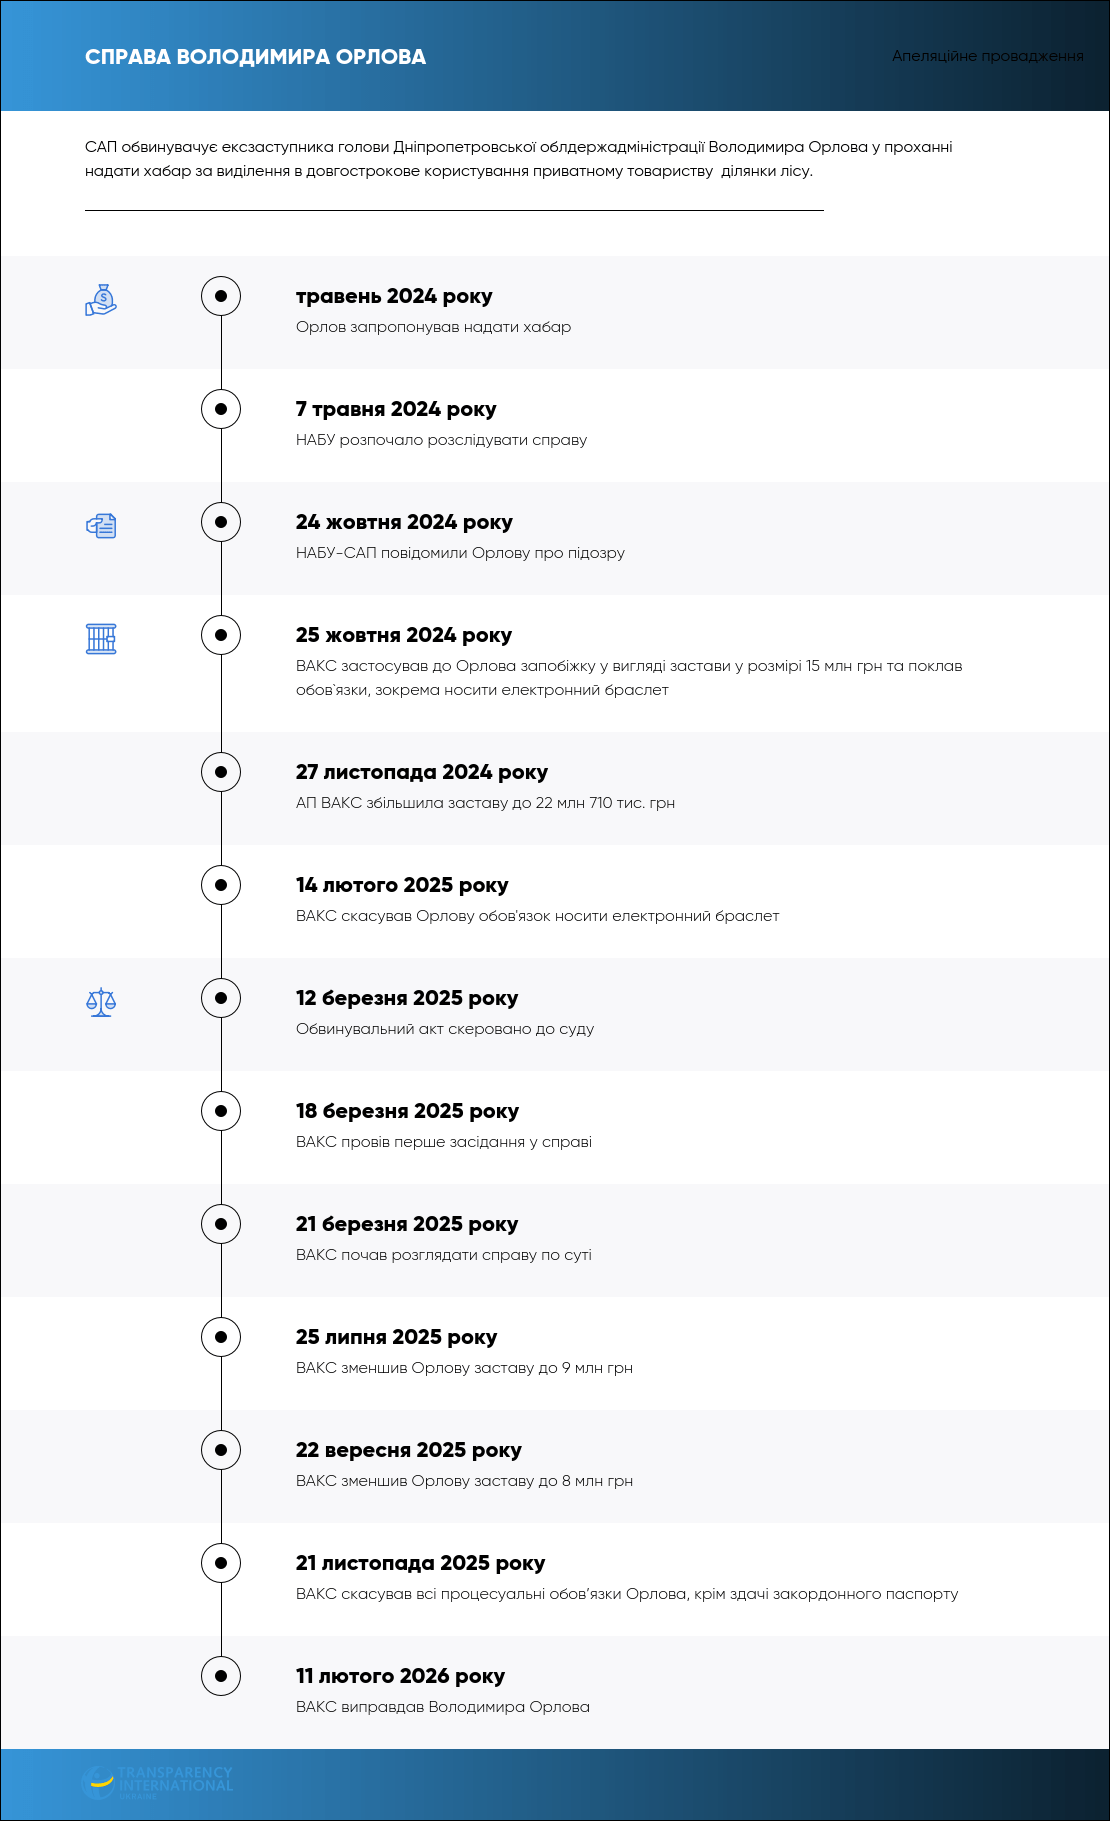This screenshot has height=1821, width=1110.
Task: Click the 25 липня 2025 timeline marker
Action: (x=221, y=1337)
